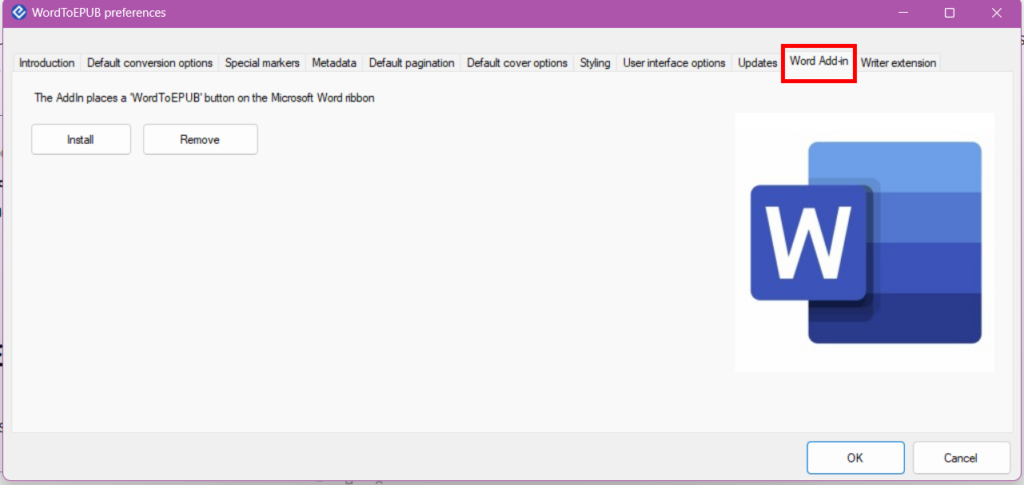Viewport: 1024px width, 485px height.
Task: Confirm preferences with OK
Action: 856,458
